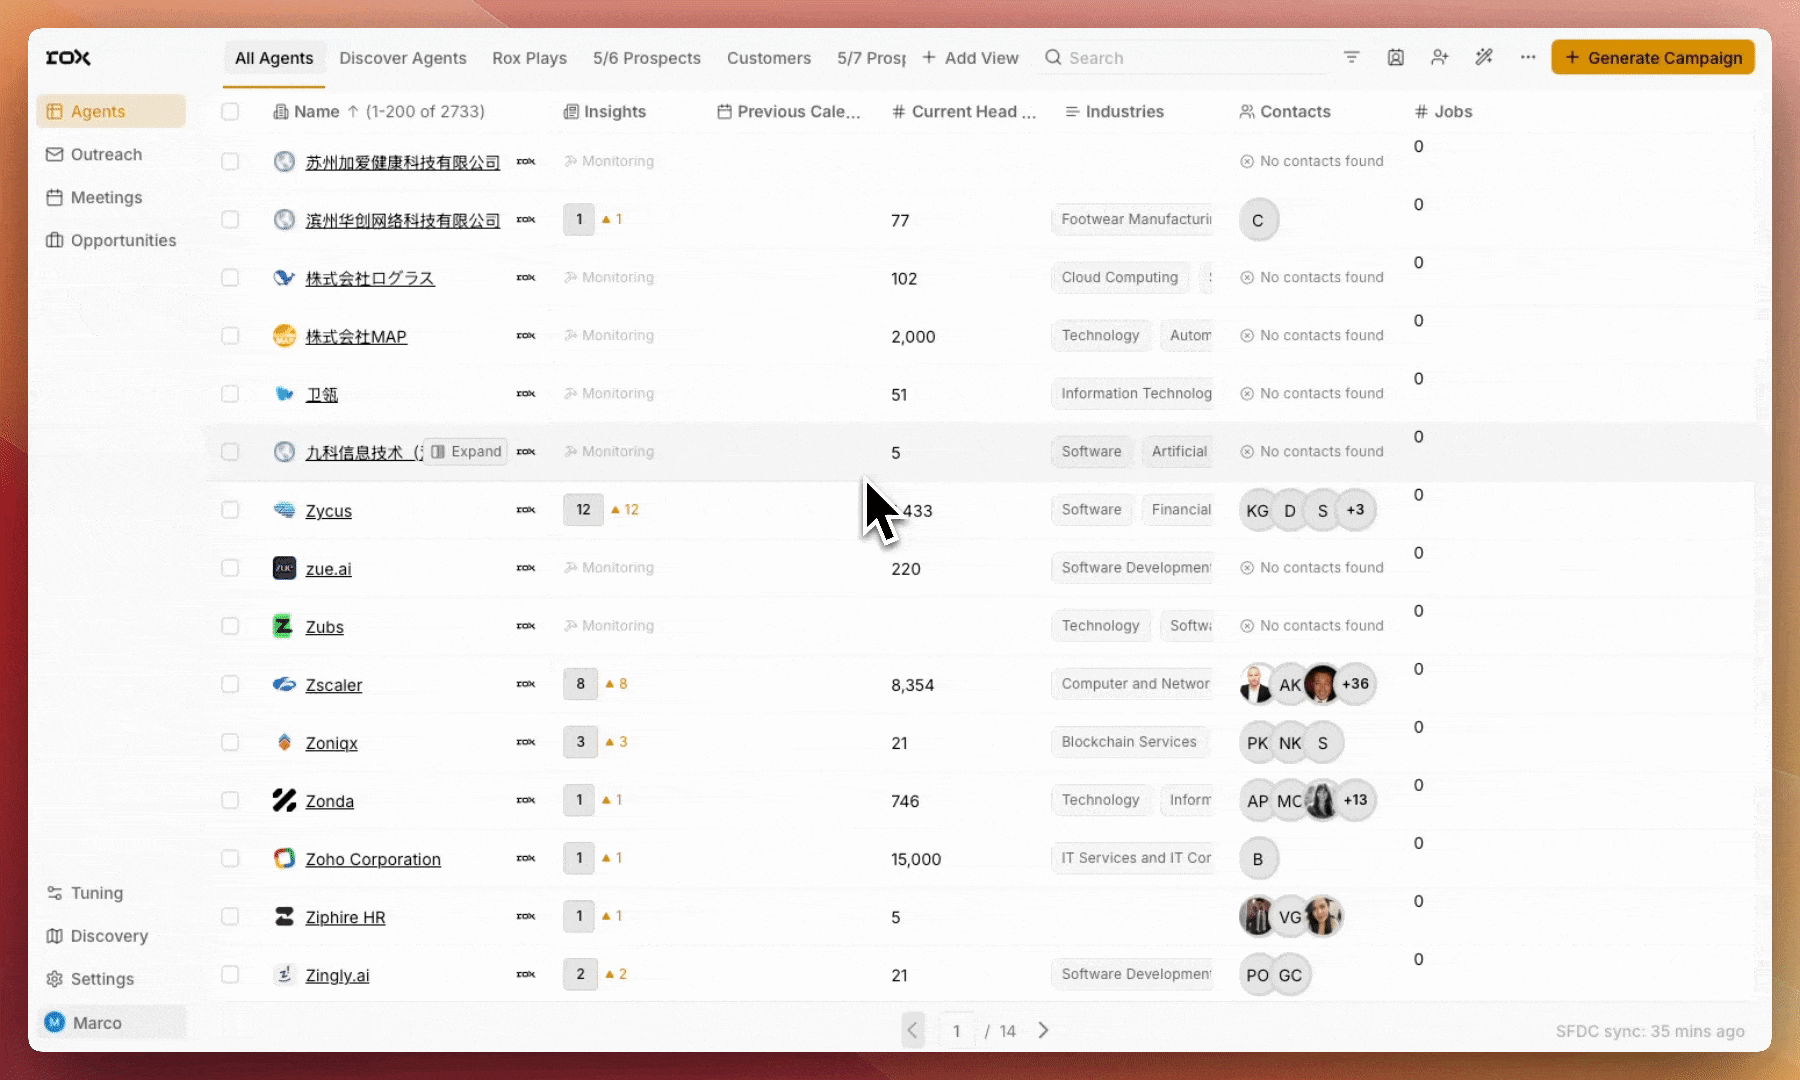Click the magic wand icon
The height and width of the screenshot is (1080, 1800).
[1484, 58]
